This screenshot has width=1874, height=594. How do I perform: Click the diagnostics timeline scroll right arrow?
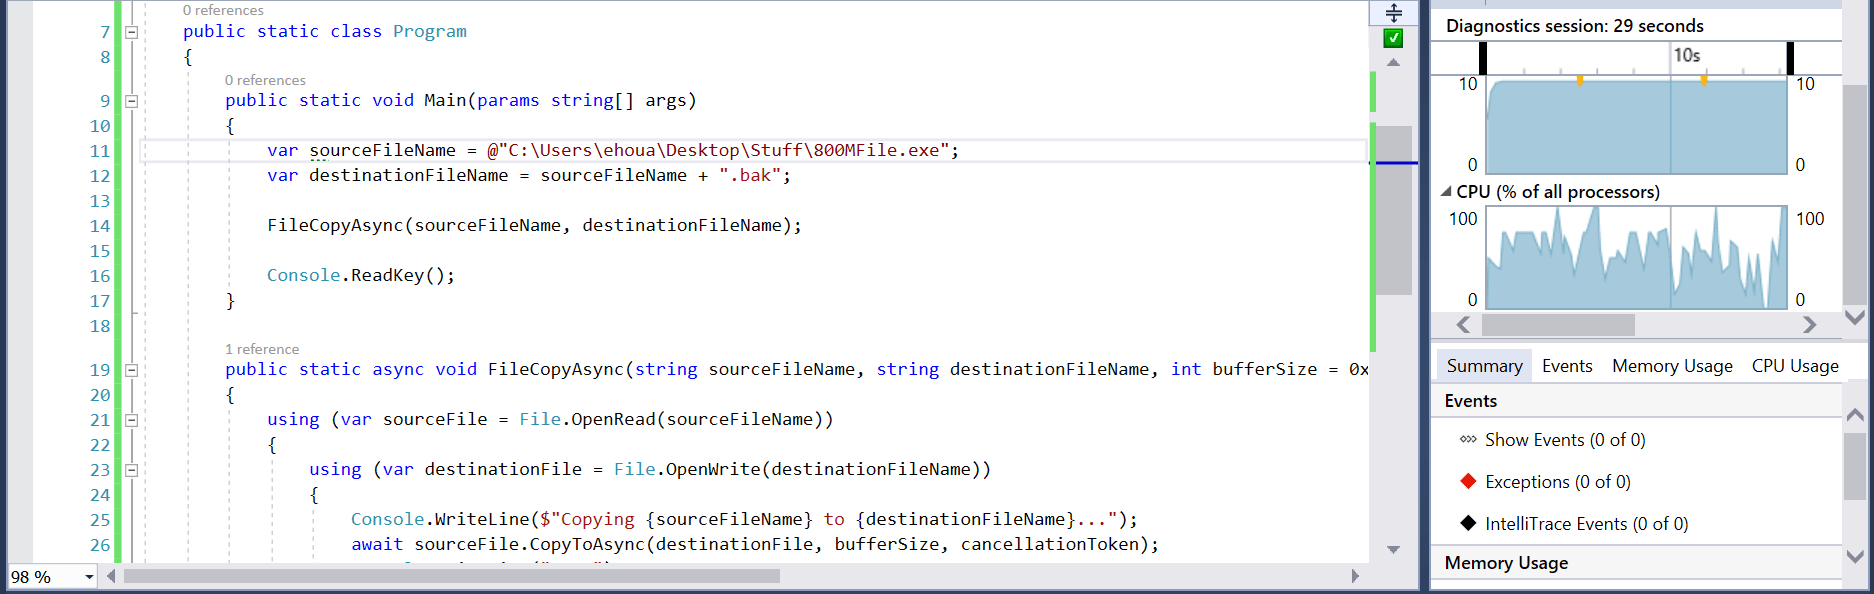[1809, 325]
